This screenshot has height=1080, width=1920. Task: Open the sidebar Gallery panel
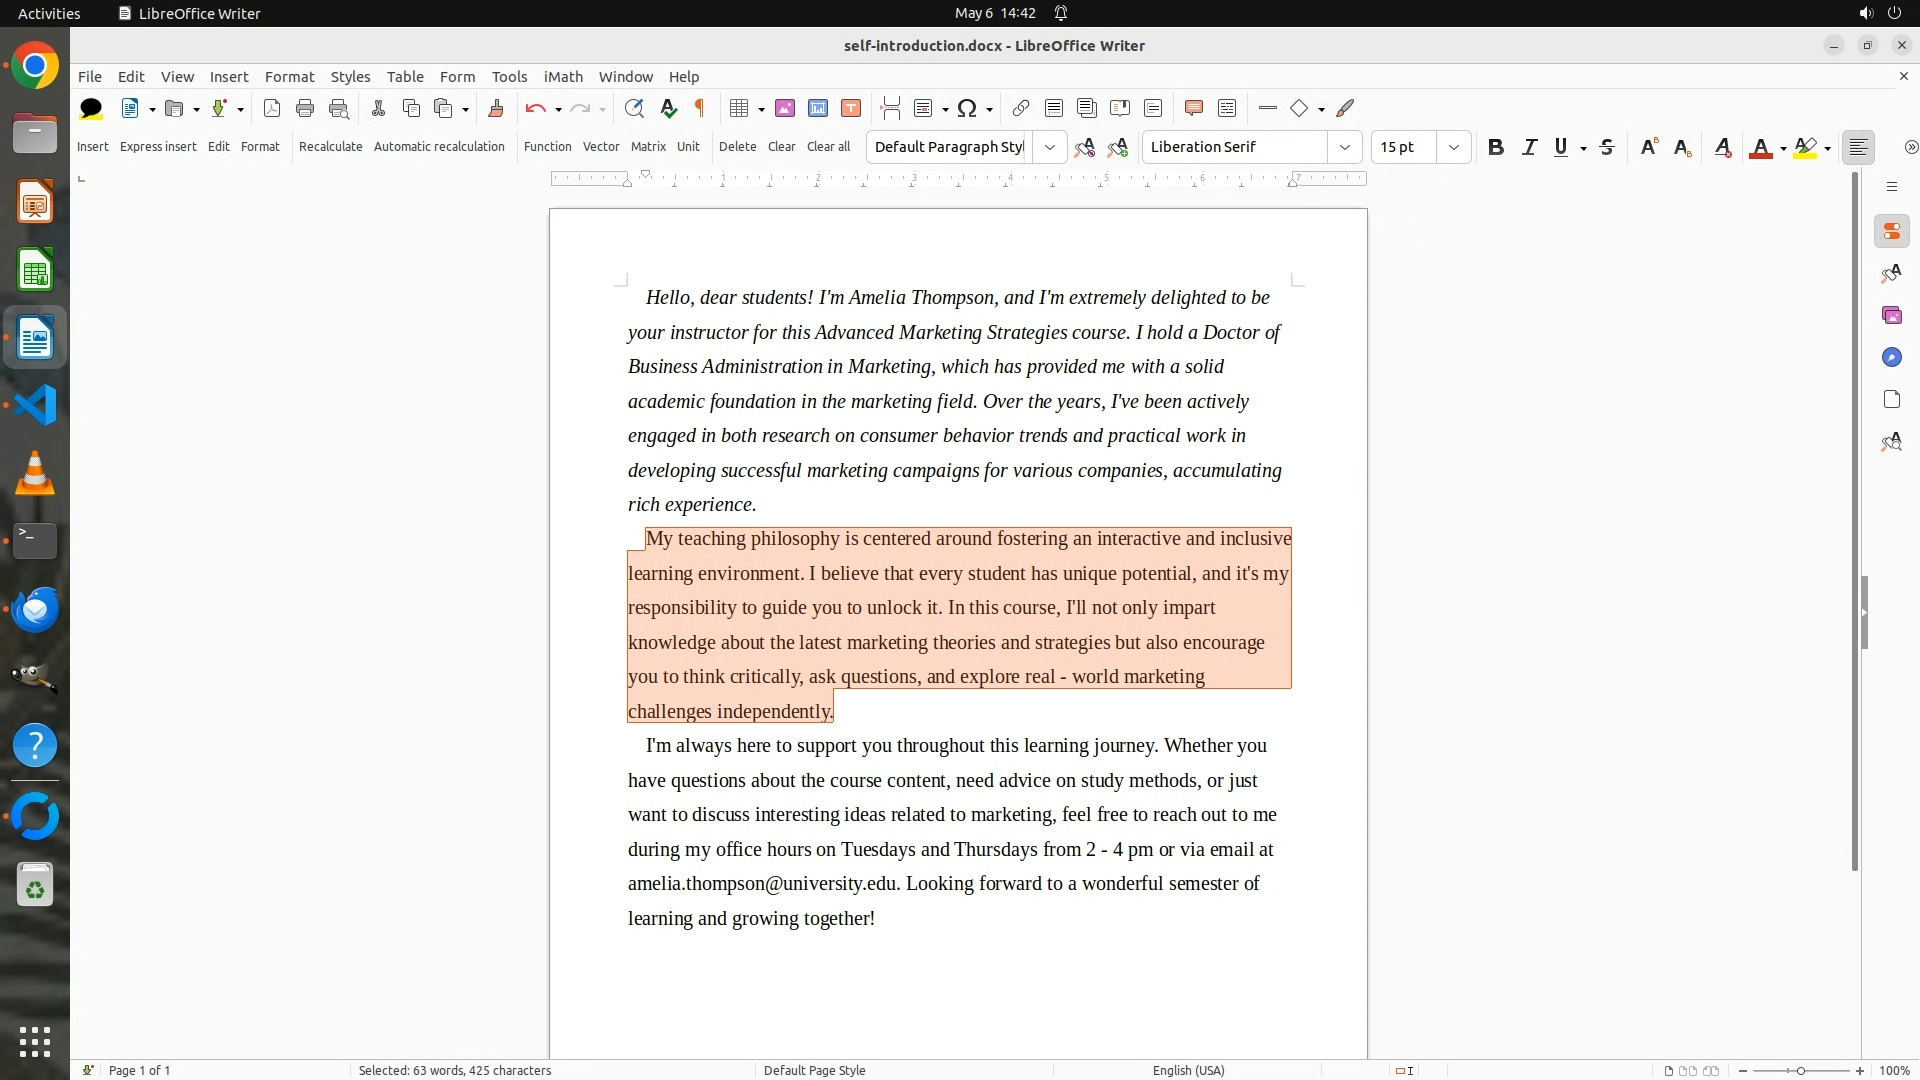point(1891,315)
